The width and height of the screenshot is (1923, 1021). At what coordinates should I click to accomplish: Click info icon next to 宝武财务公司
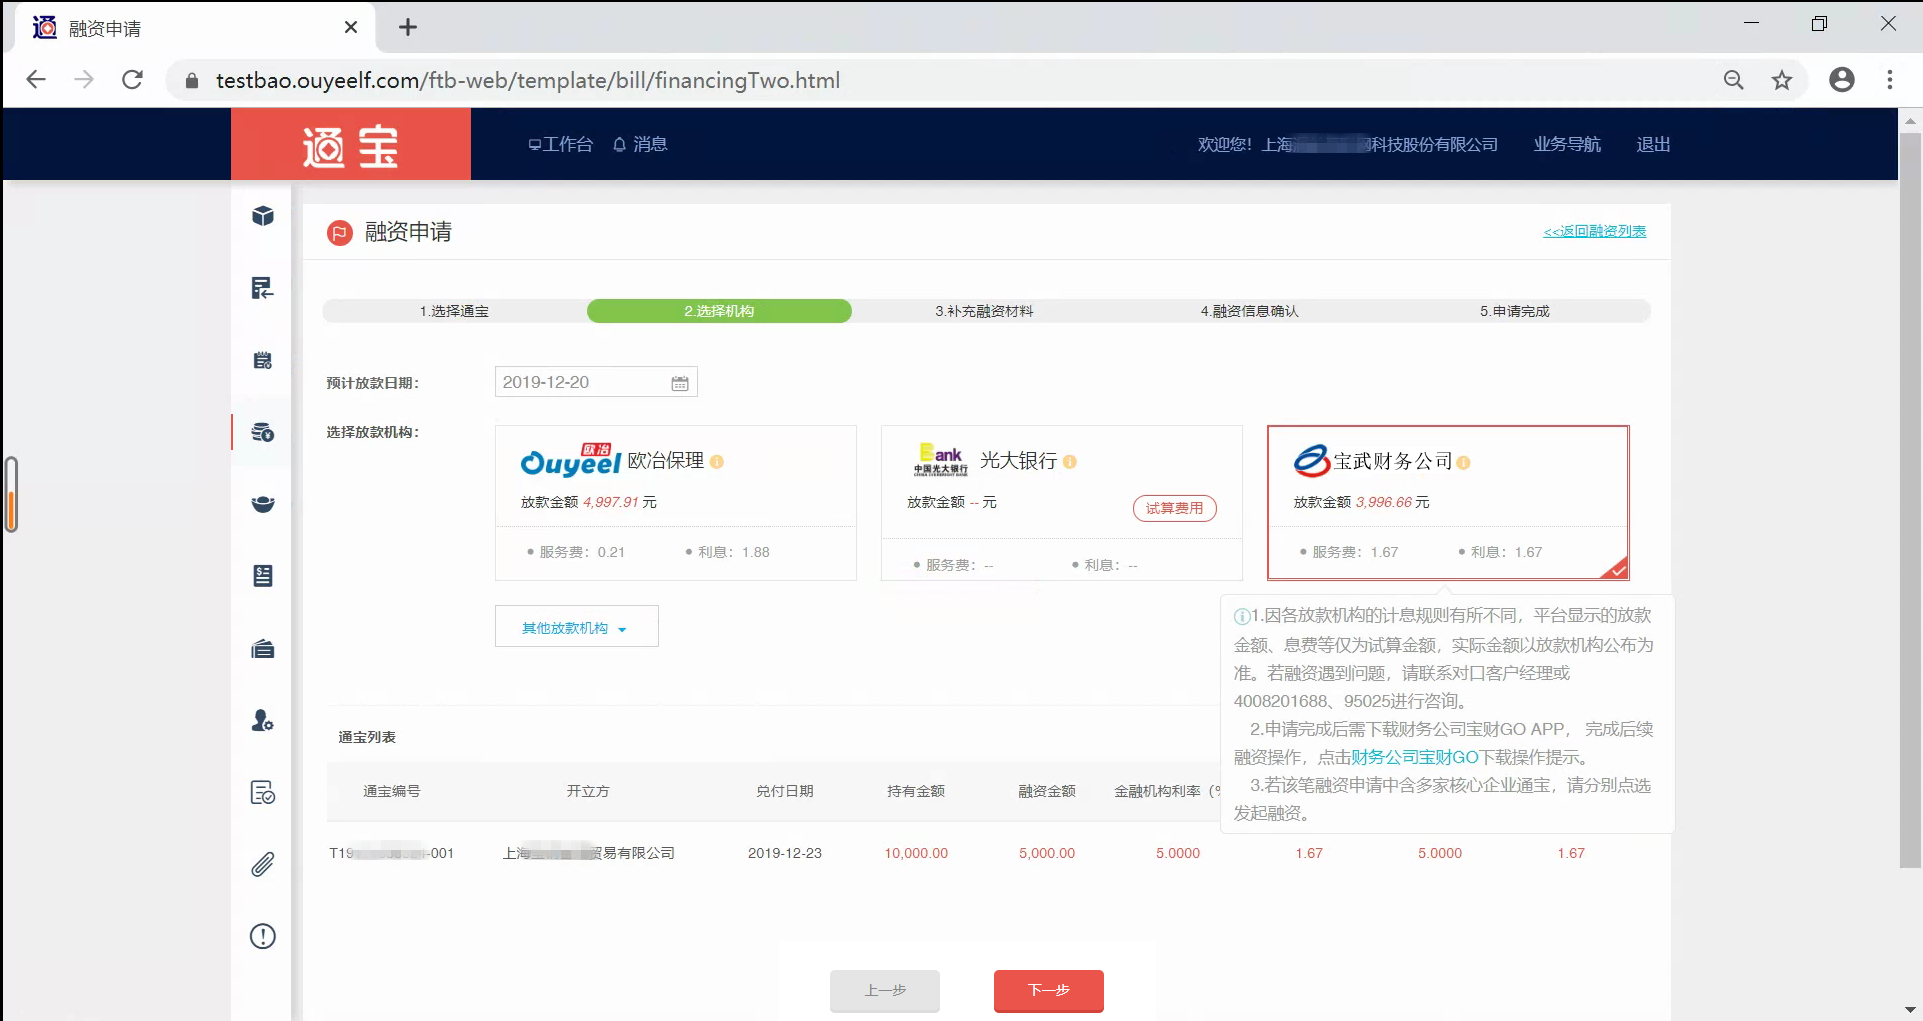1464,463
